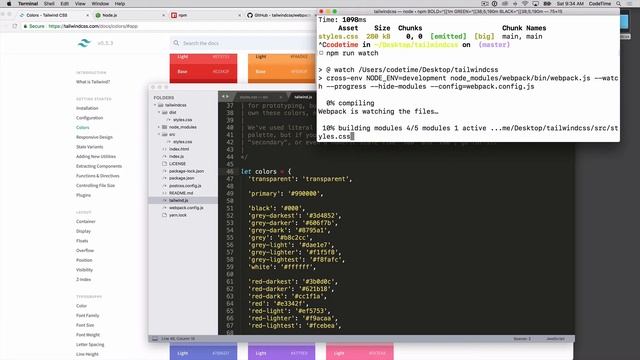Open yarn.lock in the file tree
The height and width of the screenshot is (360, 640).
point(178,215)
